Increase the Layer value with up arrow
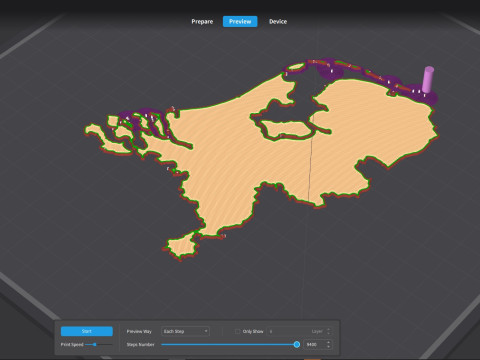Viewport: 480px width, 360px height. click(329, 329)
